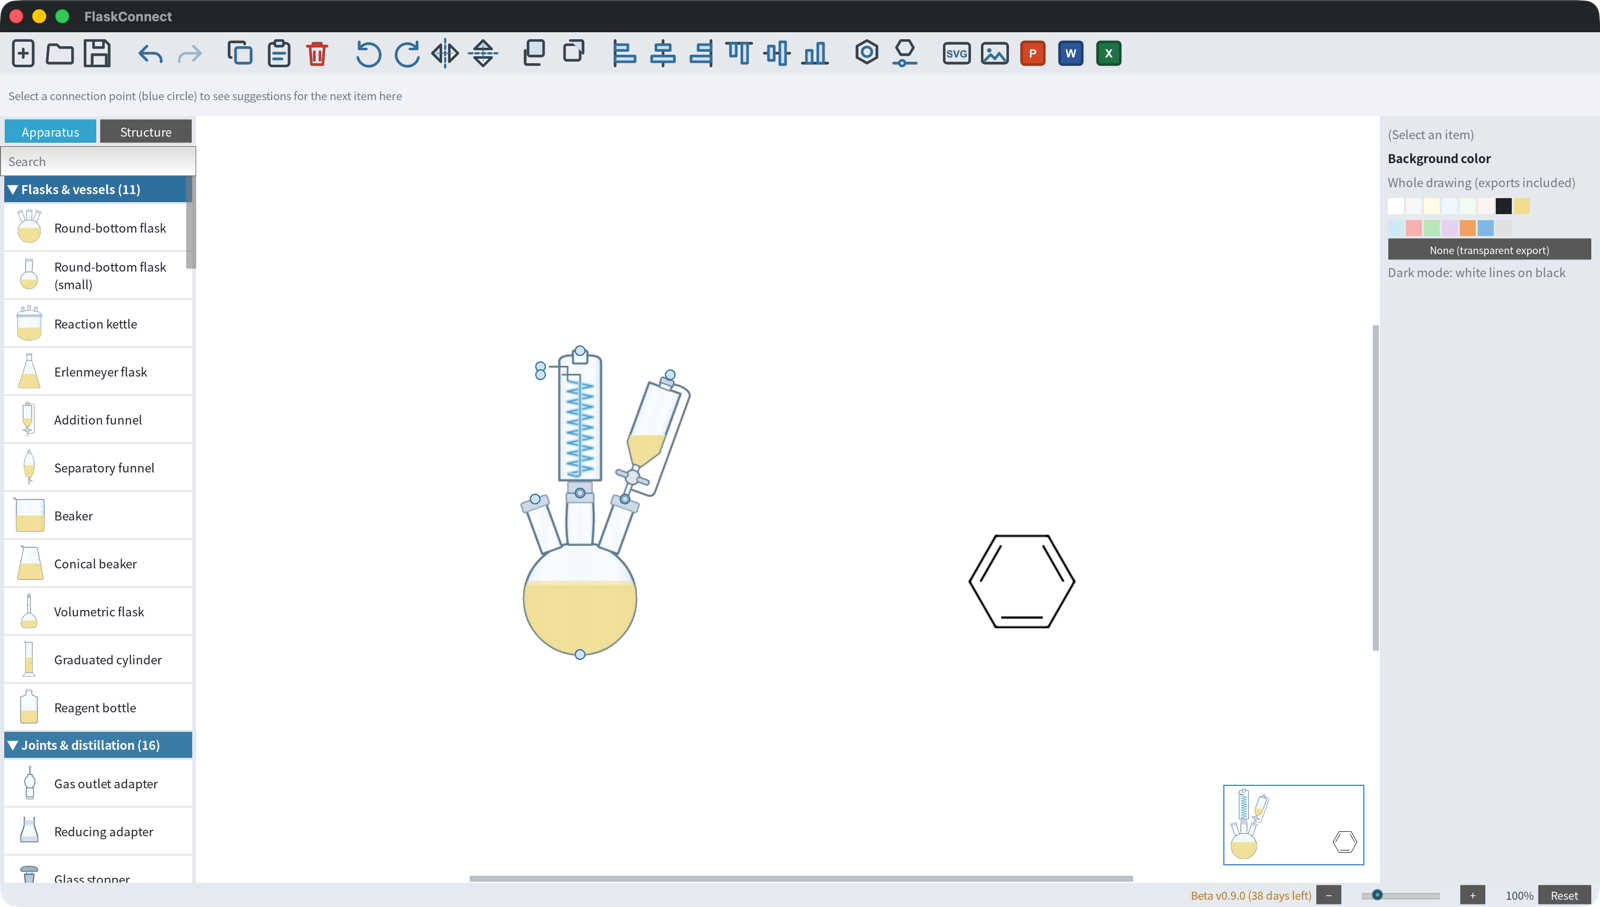Viewport: 1600px width, 907px height.
Task: Open a file with the folder icon
Action: [60, 53]
